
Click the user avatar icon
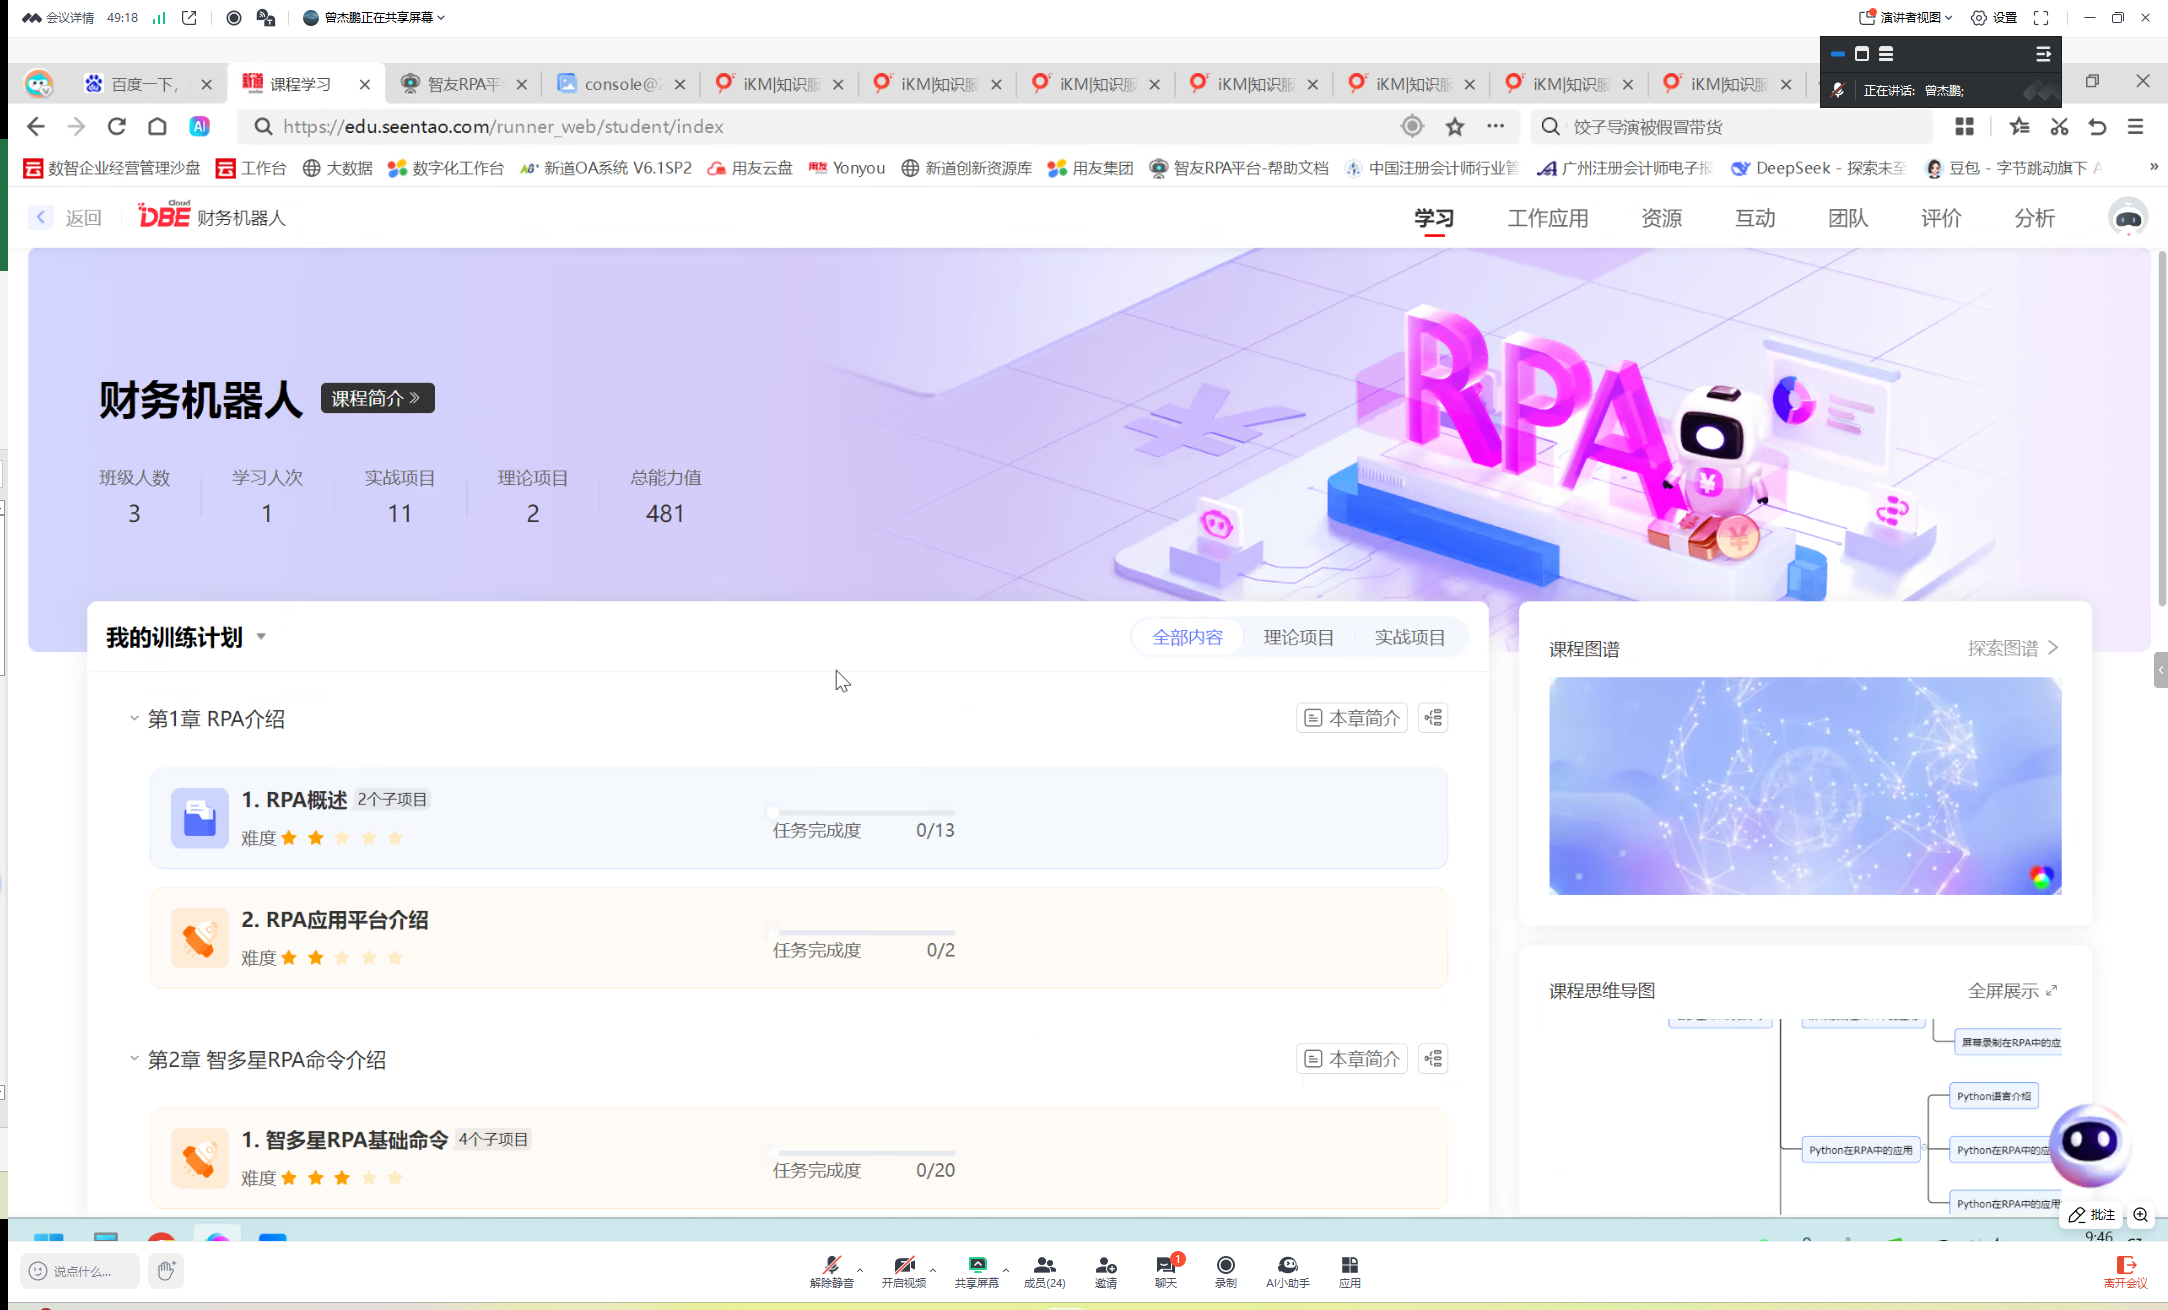coord(2127,217)
